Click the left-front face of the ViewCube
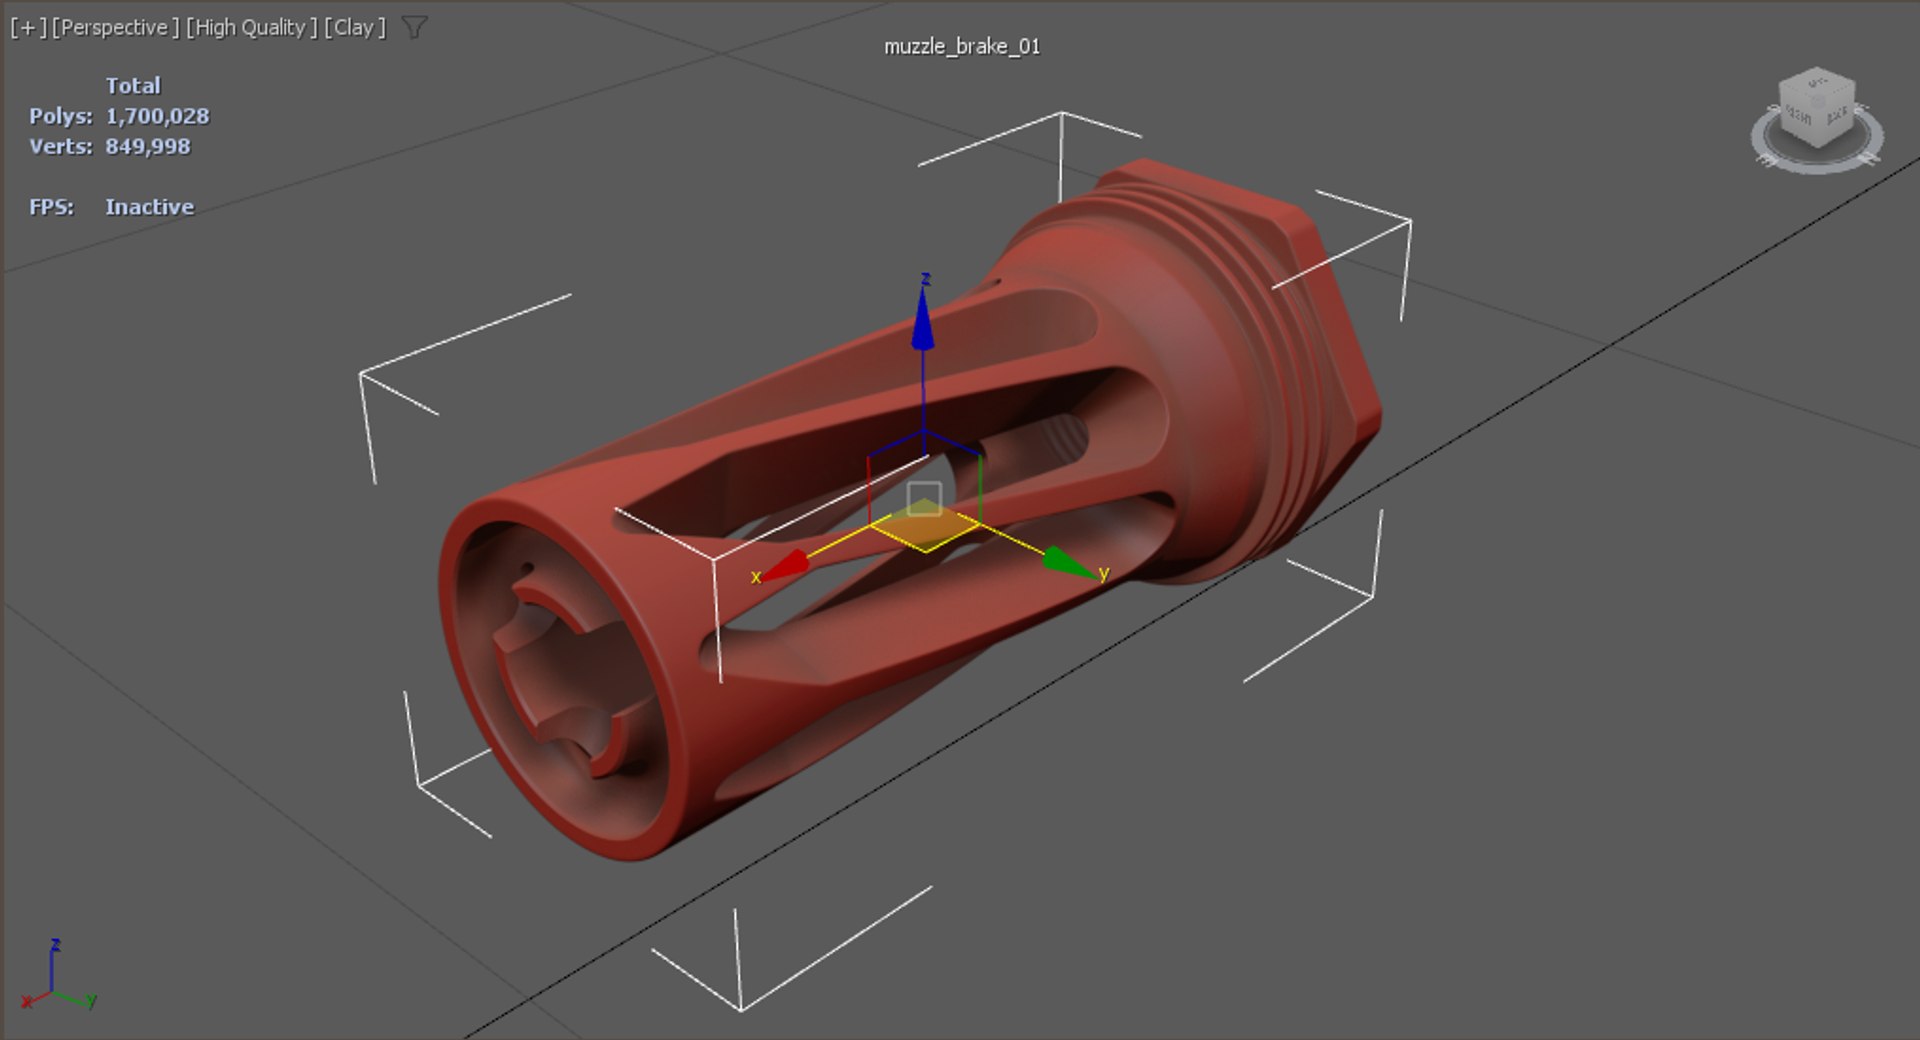 coord(1798,118)
